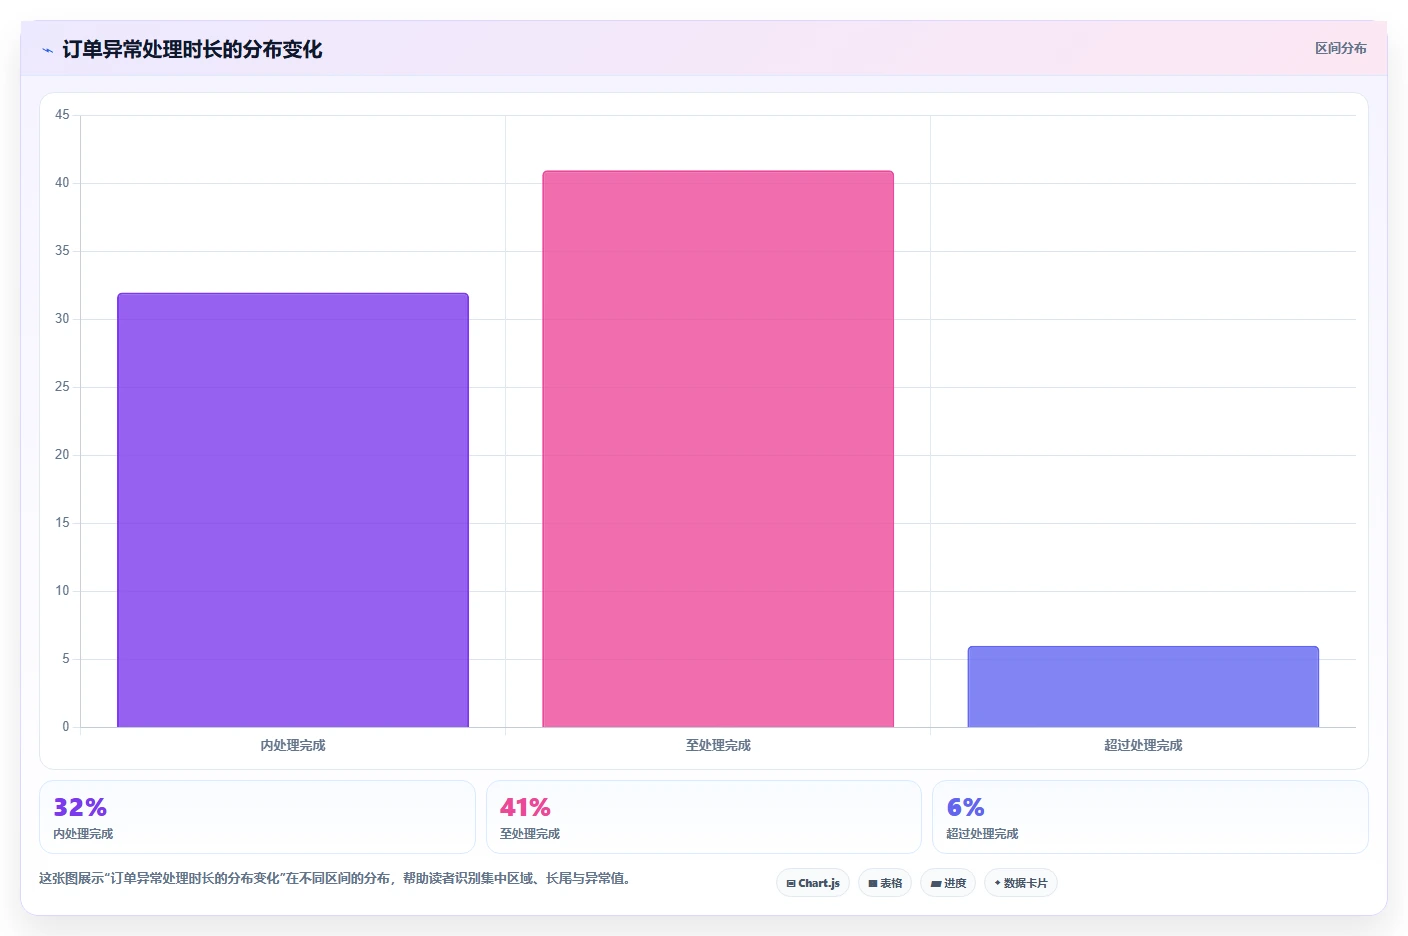Click the 32% value text
The height and width of the screenshot is (936, 1408).
pos(80,807)
